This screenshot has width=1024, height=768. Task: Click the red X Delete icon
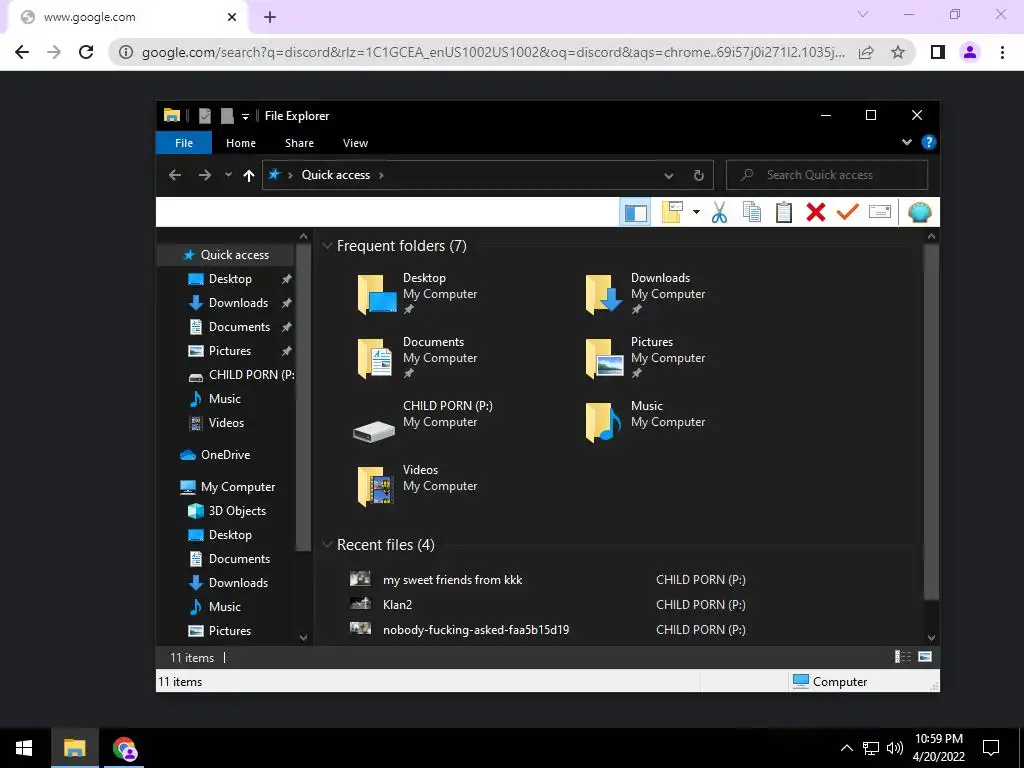816,212
